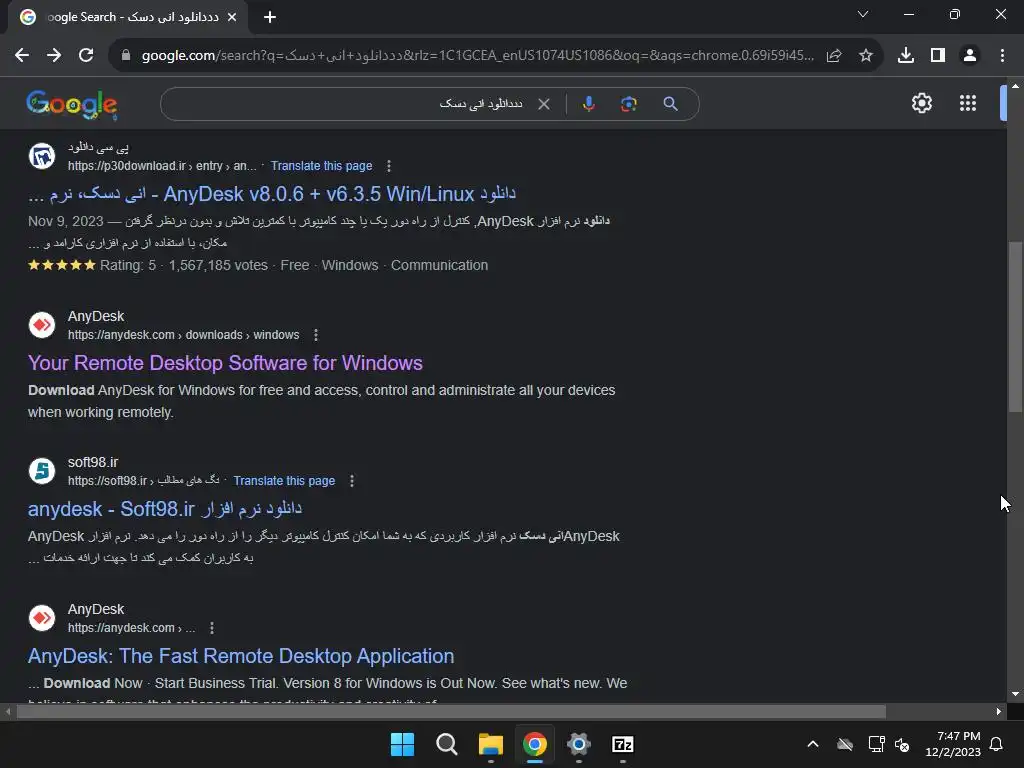The width and height of the screenshot is (1024, 768).
Task: Open a new browser tab
Action: coord(270,17)
